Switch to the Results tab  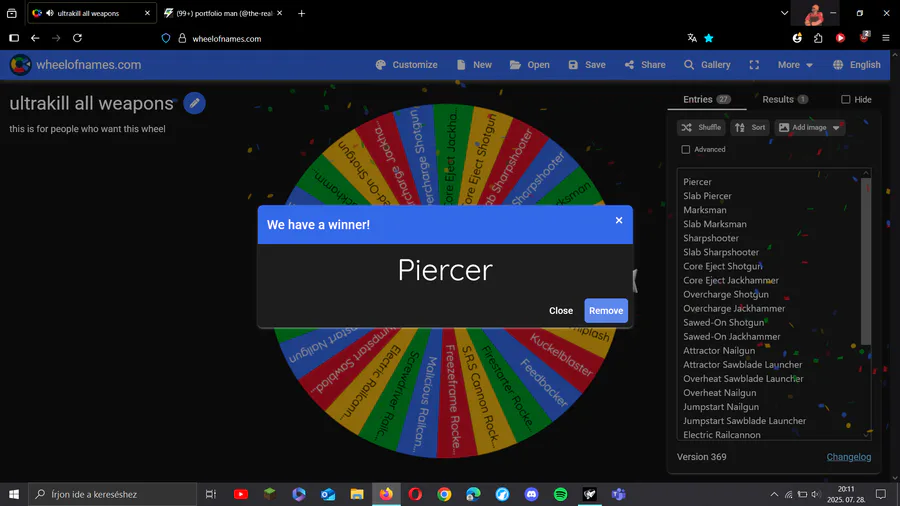(x=785, y=99)
